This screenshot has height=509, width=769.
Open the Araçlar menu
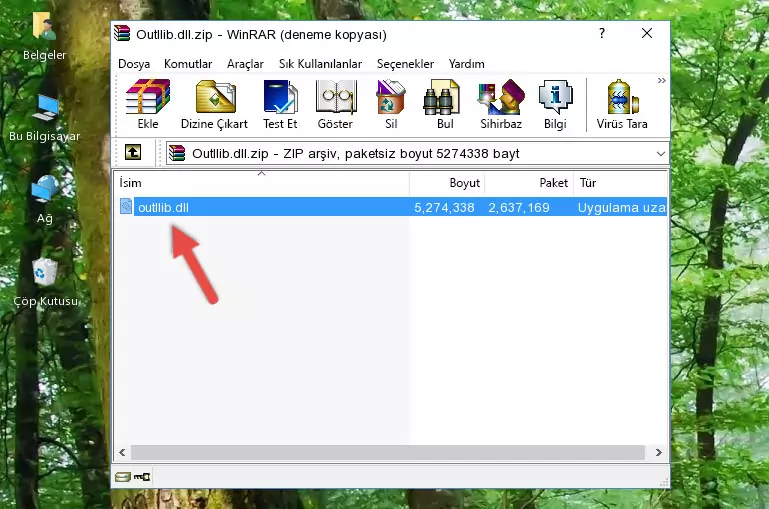[x=245, y=64]
